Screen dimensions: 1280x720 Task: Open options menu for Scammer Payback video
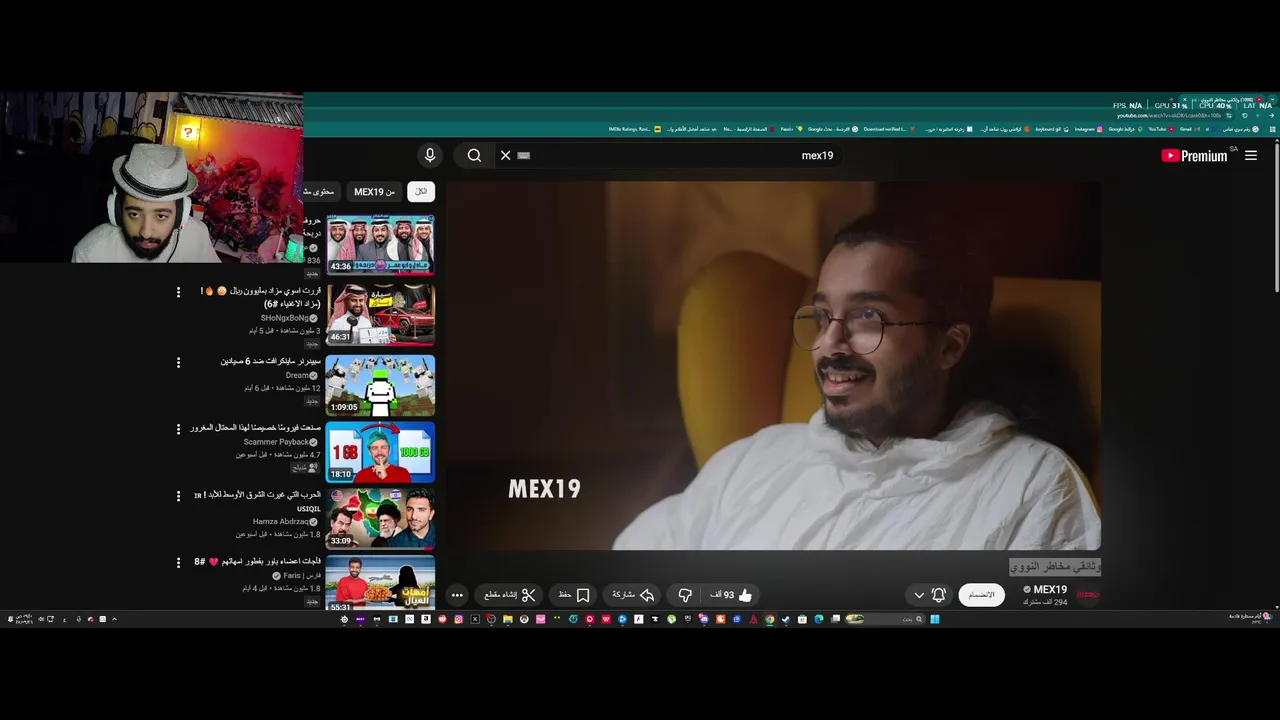[x=179, y=429]
